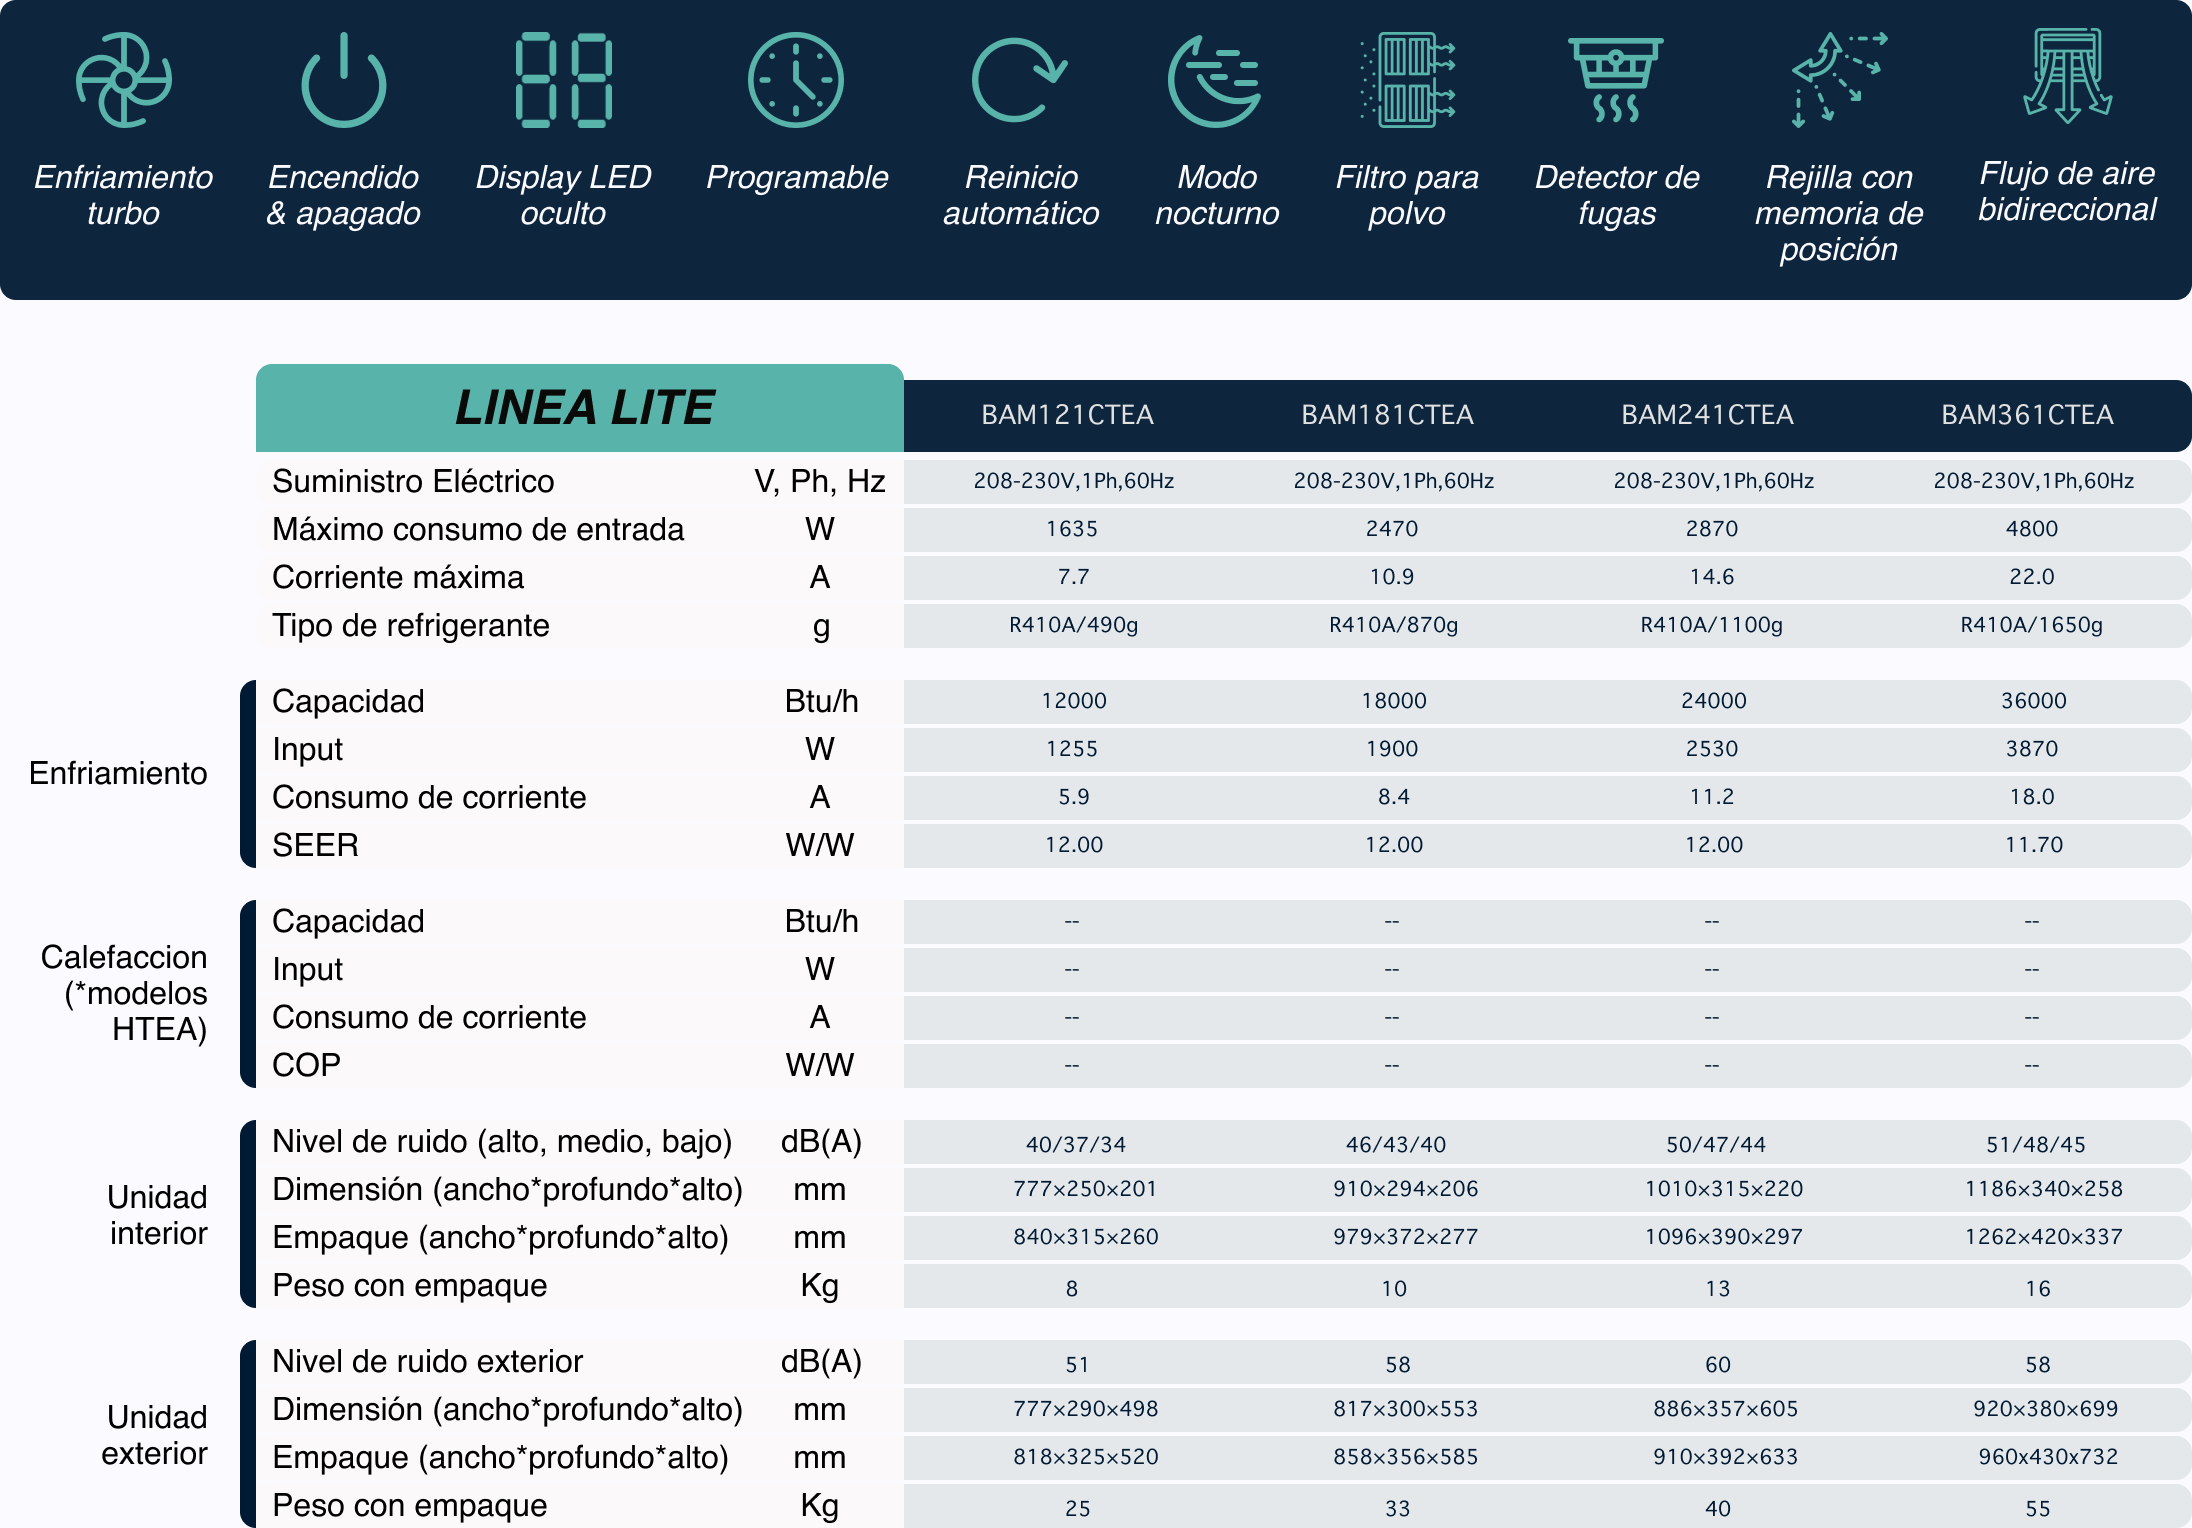
Task: Click the bidirectional airflow icon
Action: (2067, 76)
